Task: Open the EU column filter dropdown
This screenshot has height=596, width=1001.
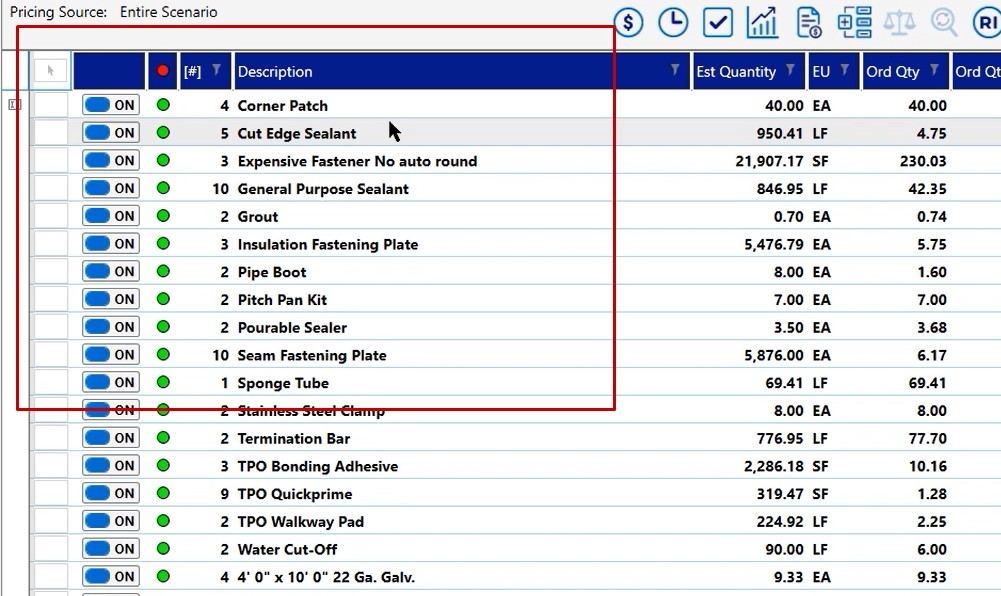Action: [x=845, y=70]
